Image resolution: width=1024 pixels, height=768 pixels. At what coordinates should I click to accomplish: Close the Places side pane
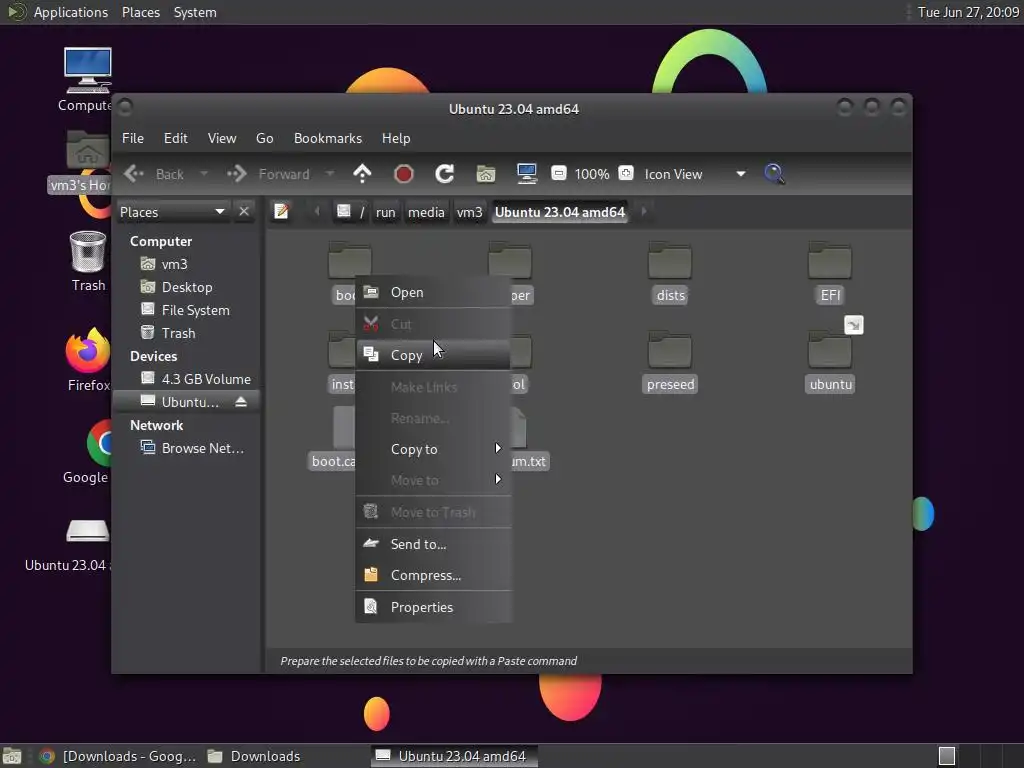244,212
